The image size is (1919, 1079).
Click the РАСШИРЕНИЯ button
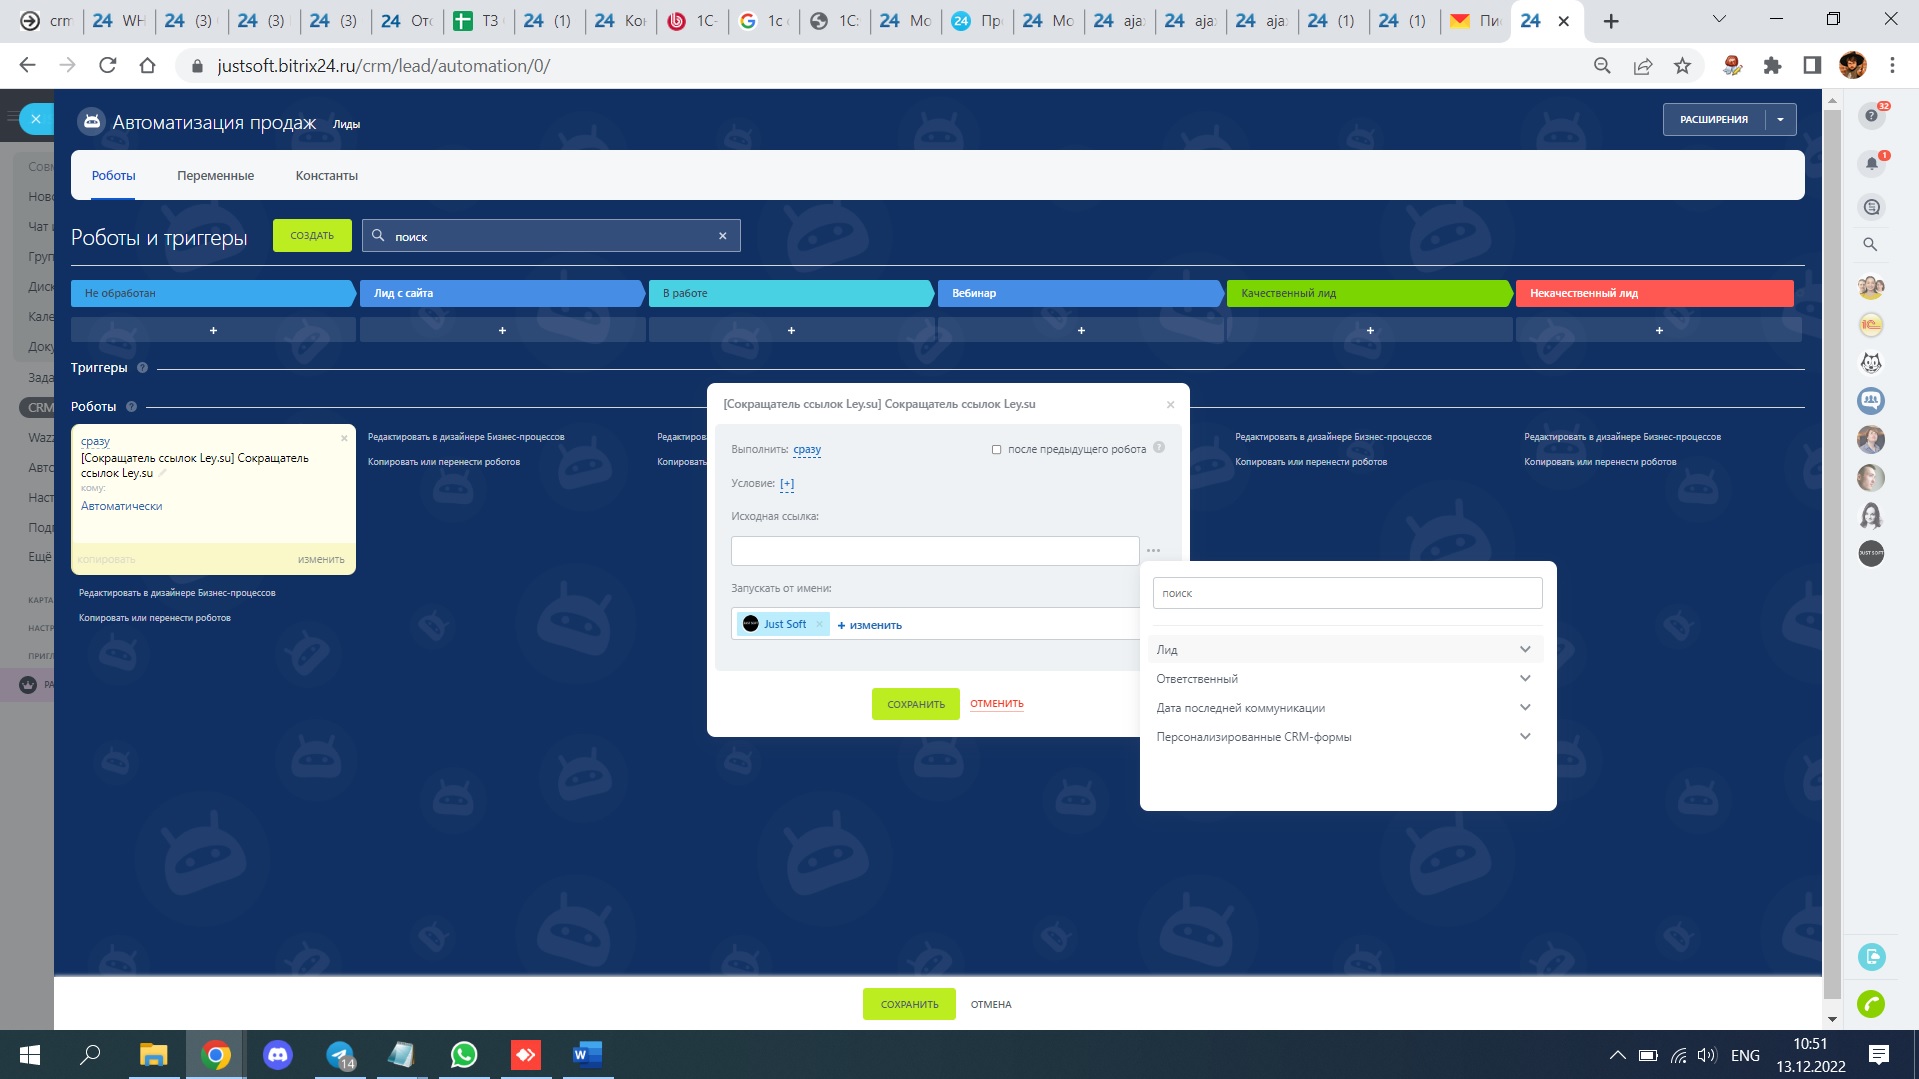click(1714, 120)
